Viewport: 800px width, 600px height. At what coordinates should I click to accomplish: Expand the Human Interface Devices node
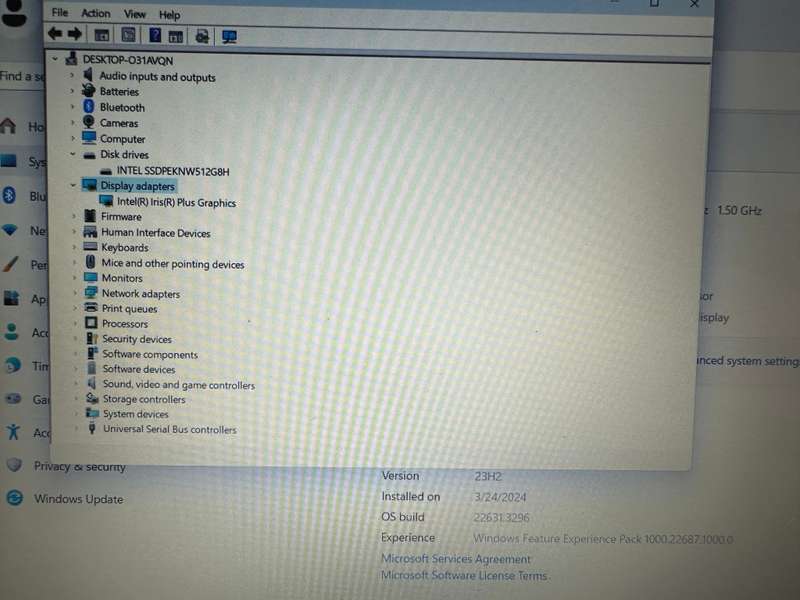tap(74, 232)
